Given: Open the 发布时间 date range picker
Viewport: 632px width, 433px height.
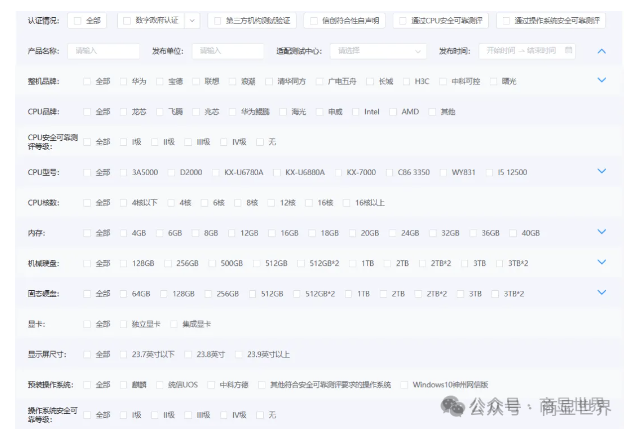Looking at the screenshot, I should pos(527,51).
